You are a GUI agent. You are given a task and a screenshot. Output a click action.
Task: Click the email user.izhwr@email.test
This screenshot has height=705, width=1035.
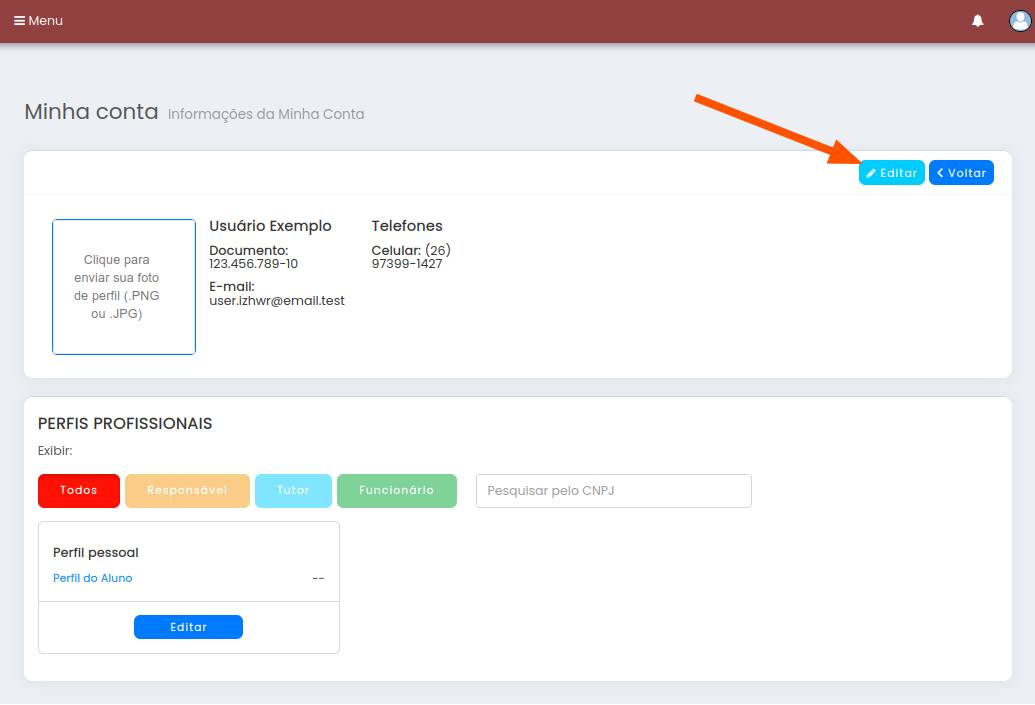point(277,300)
